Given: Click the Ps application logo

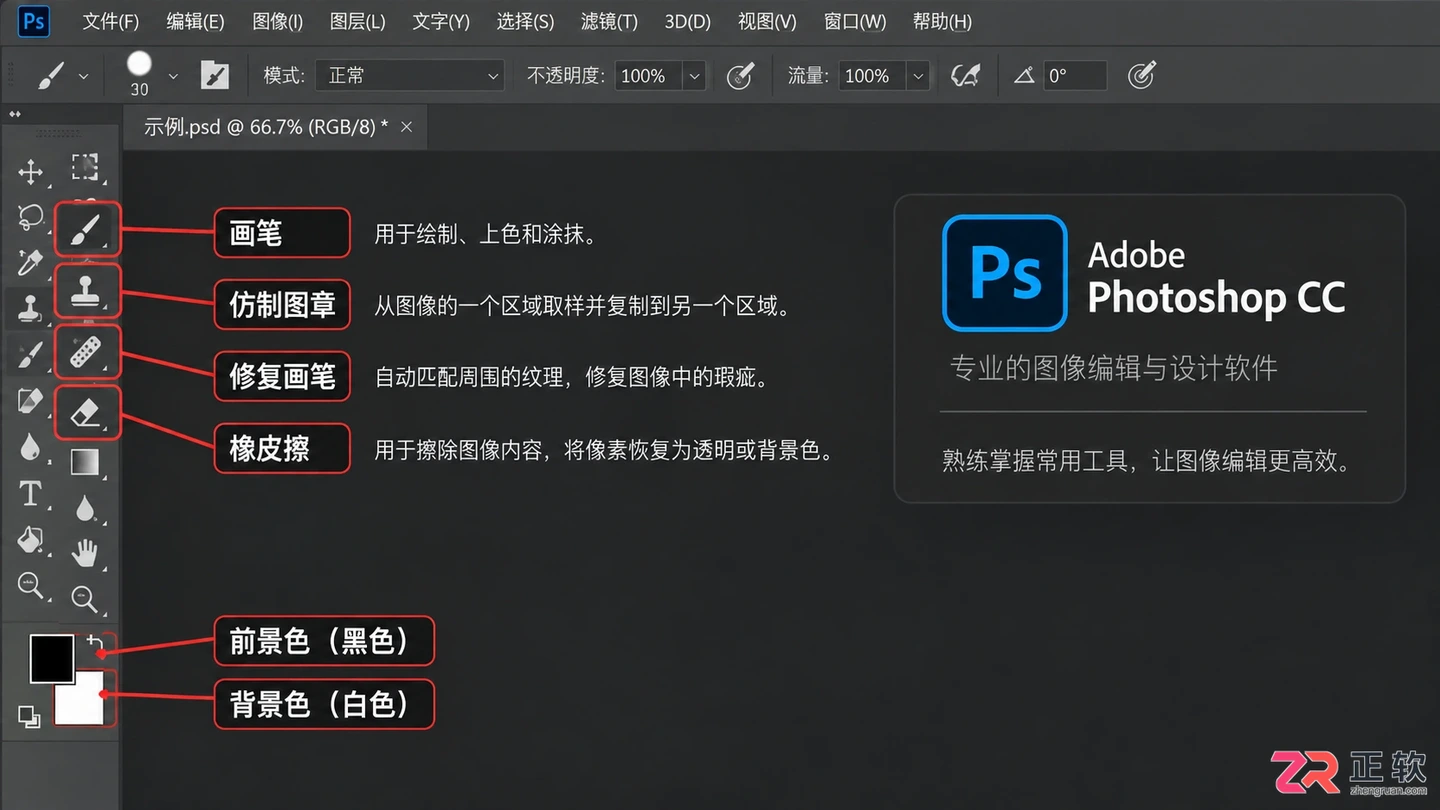Looking at the screenshot, I should 34,21.
